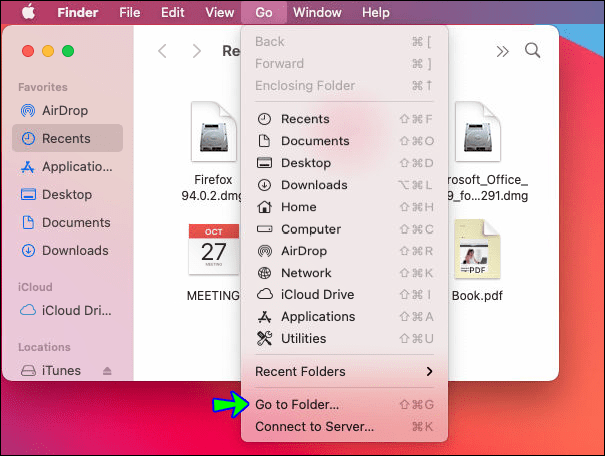Open the Finder menu
The width and height of the screenshot is (605, 456).
78,12
